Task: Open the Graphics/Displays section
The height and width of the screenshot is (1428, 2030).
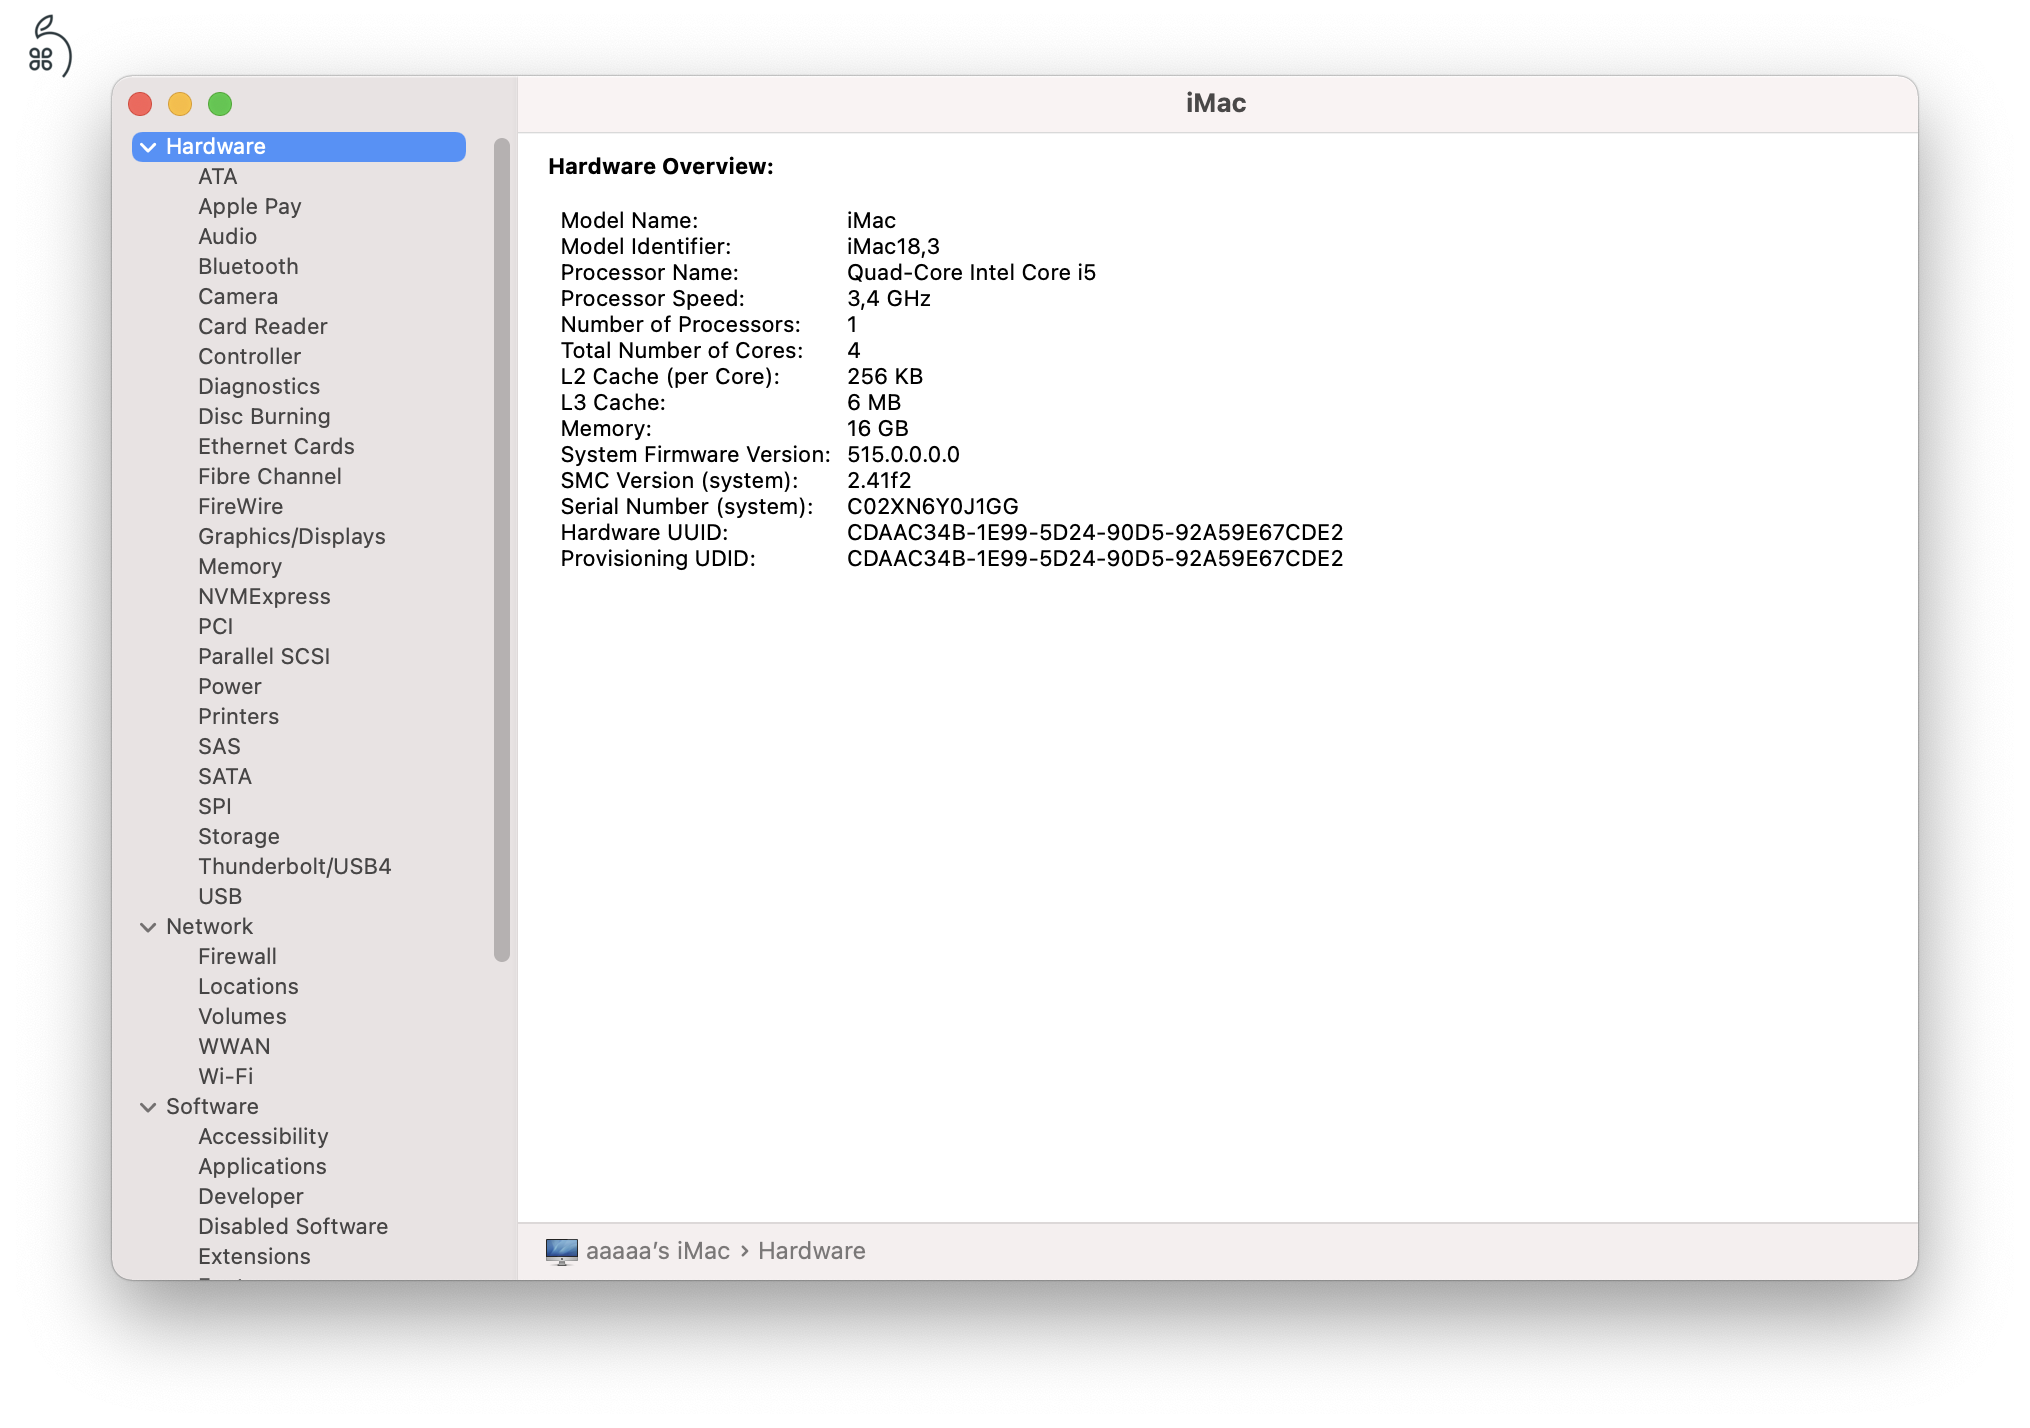Action: pyautogui.click(x=291, y=536)
